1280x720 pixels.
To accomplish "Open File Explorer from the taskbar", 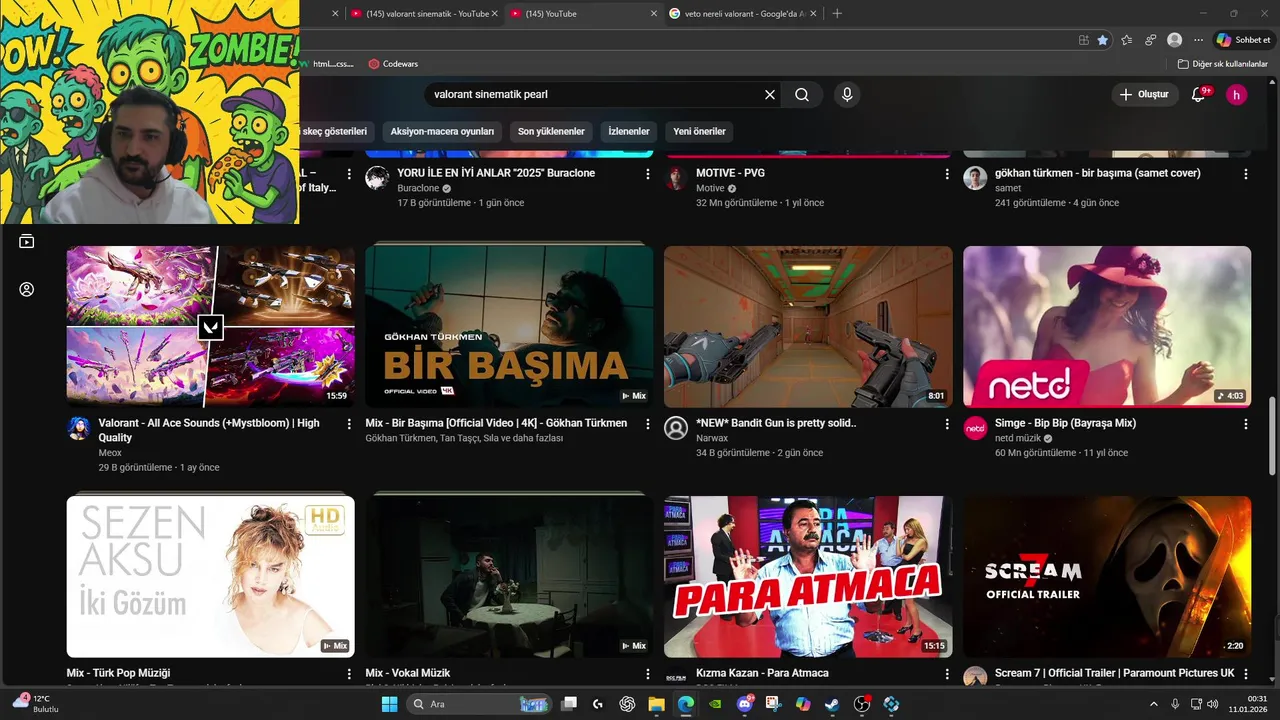I will coord(656,704).
